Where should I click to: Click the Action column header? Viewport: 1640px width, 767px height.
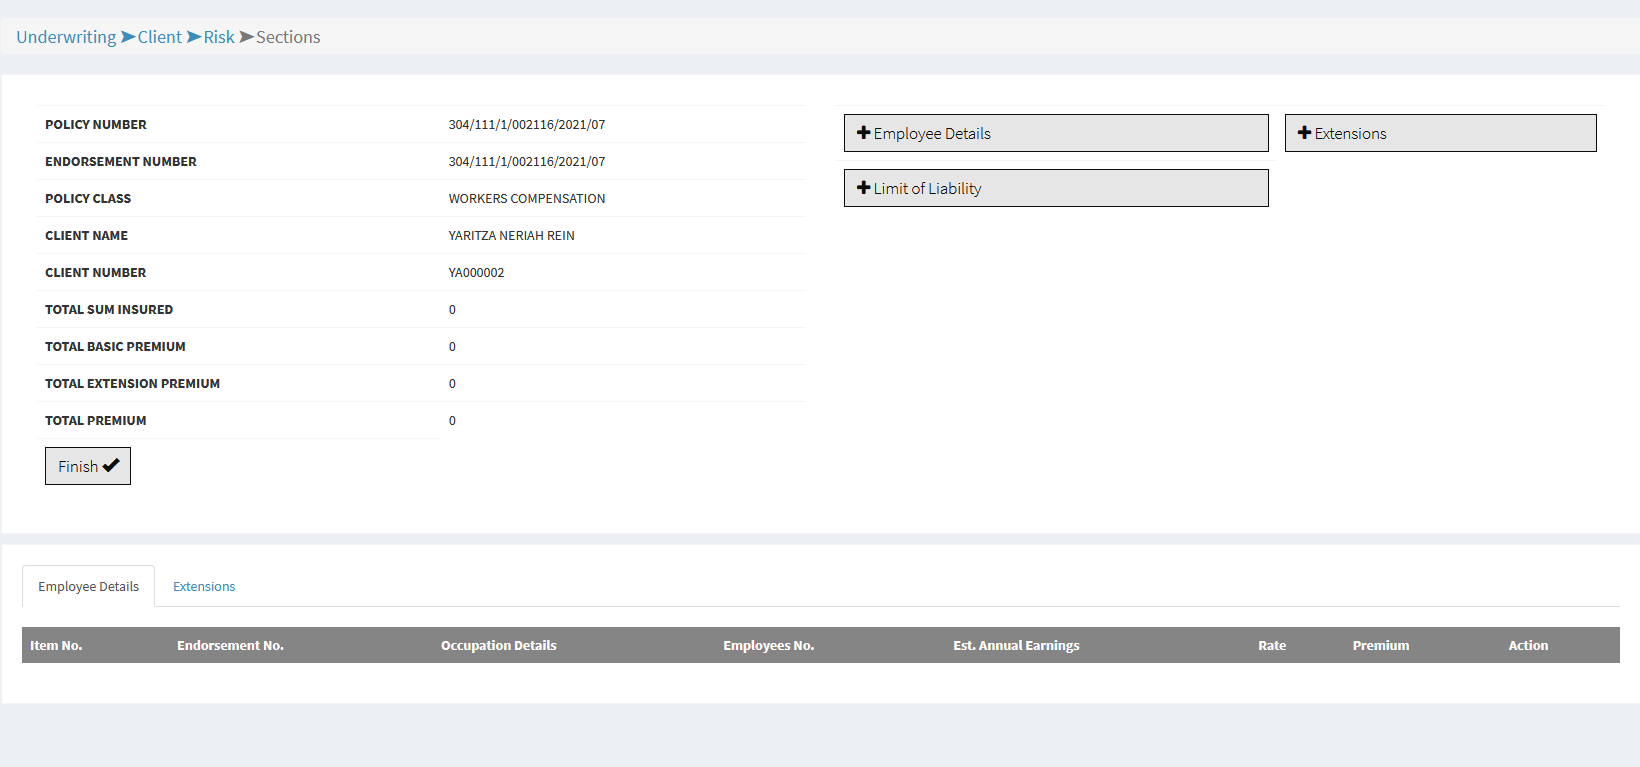tap(1527, 646)
